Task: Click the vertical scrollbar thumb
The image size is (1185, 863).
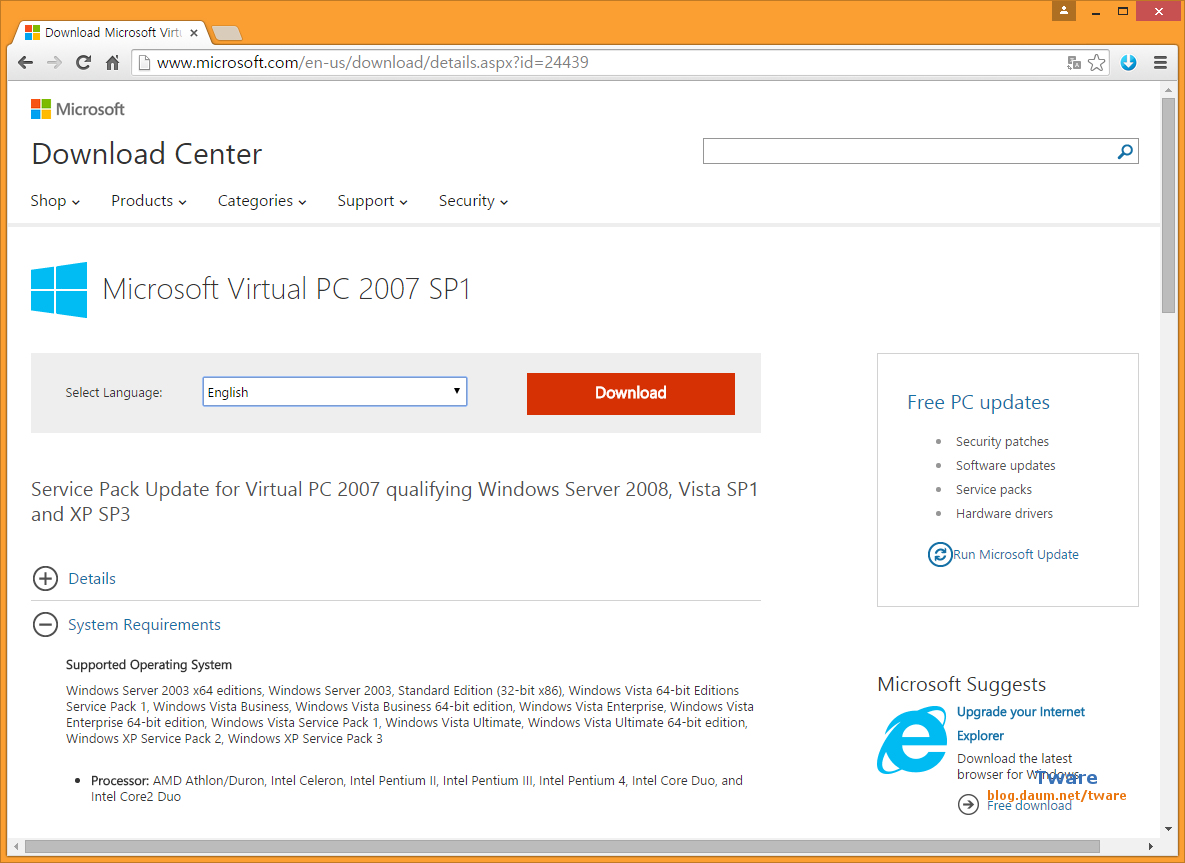Action: click(x=1168, y=205)
